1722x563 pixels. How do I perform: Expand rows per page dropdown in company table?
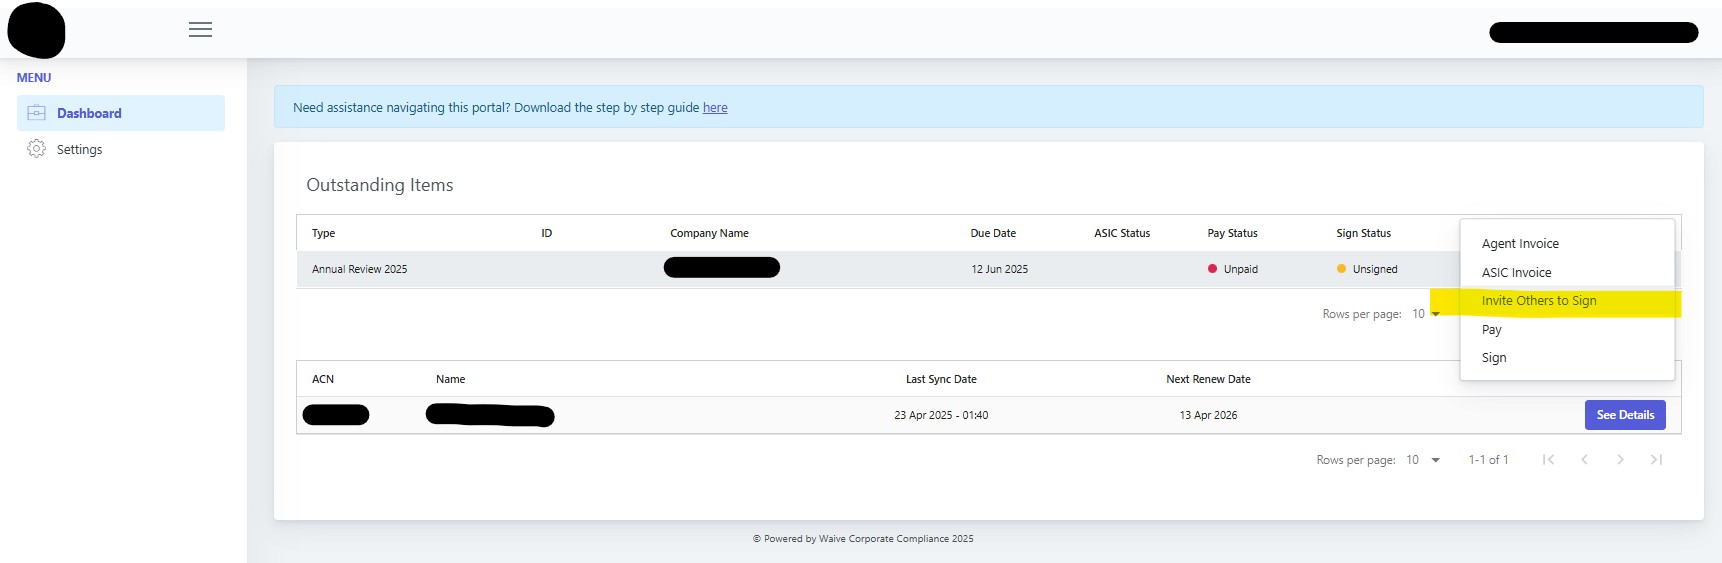click(x=1423, y=460)
